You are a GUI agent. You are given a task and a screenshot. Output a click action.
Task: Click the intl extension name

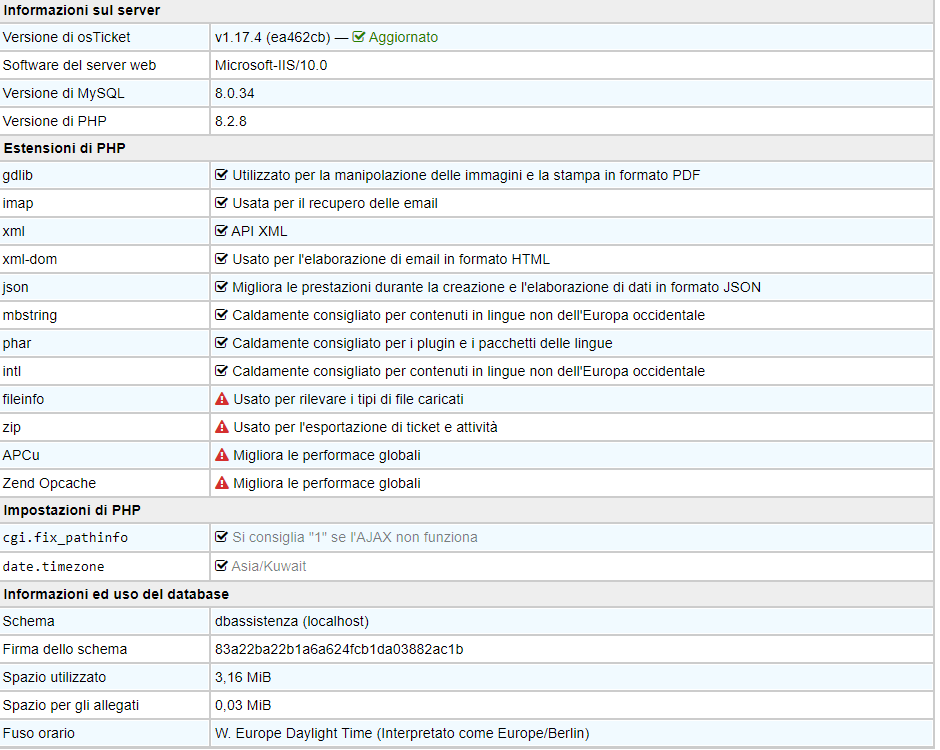pyautogui.click(x=11, y=371)
